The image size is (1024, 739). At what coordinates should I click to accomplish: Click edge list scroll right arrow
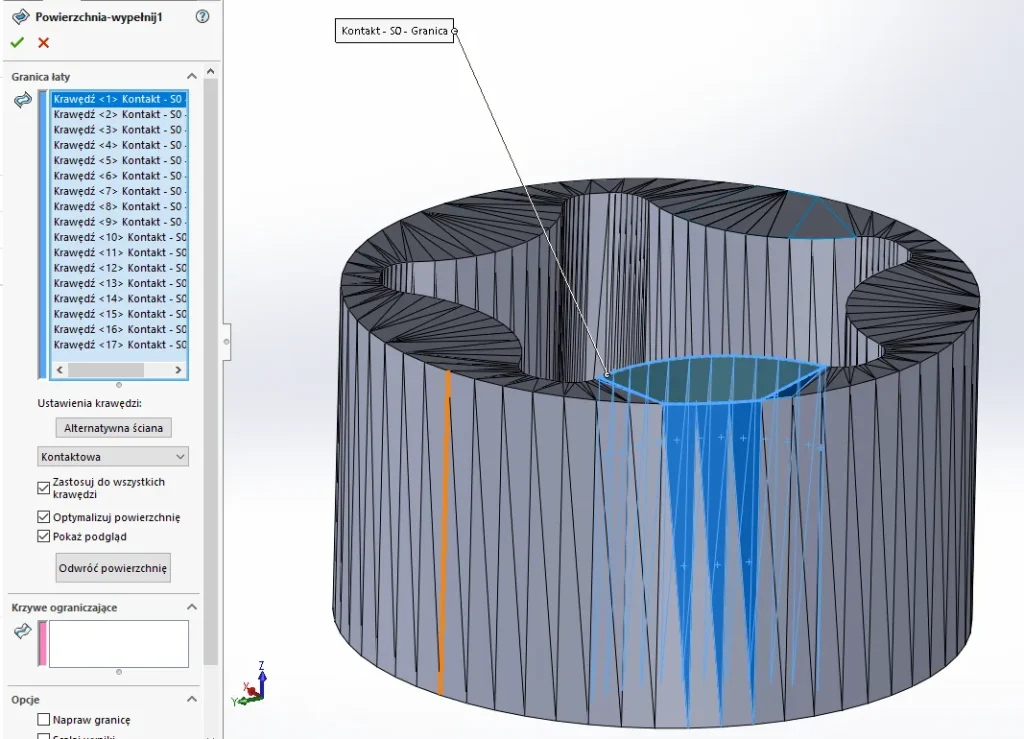point(178,370)
